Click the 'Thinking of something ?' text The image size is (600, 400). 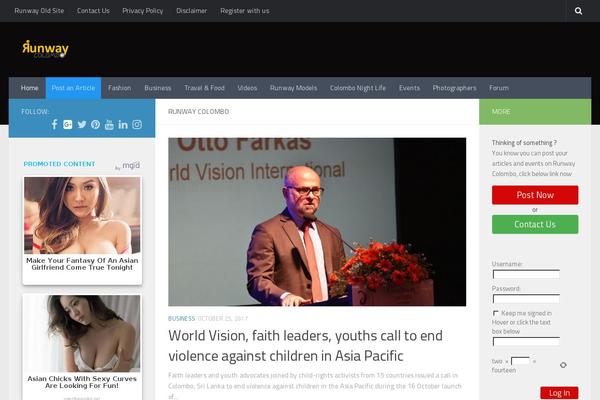click(524, 143)
